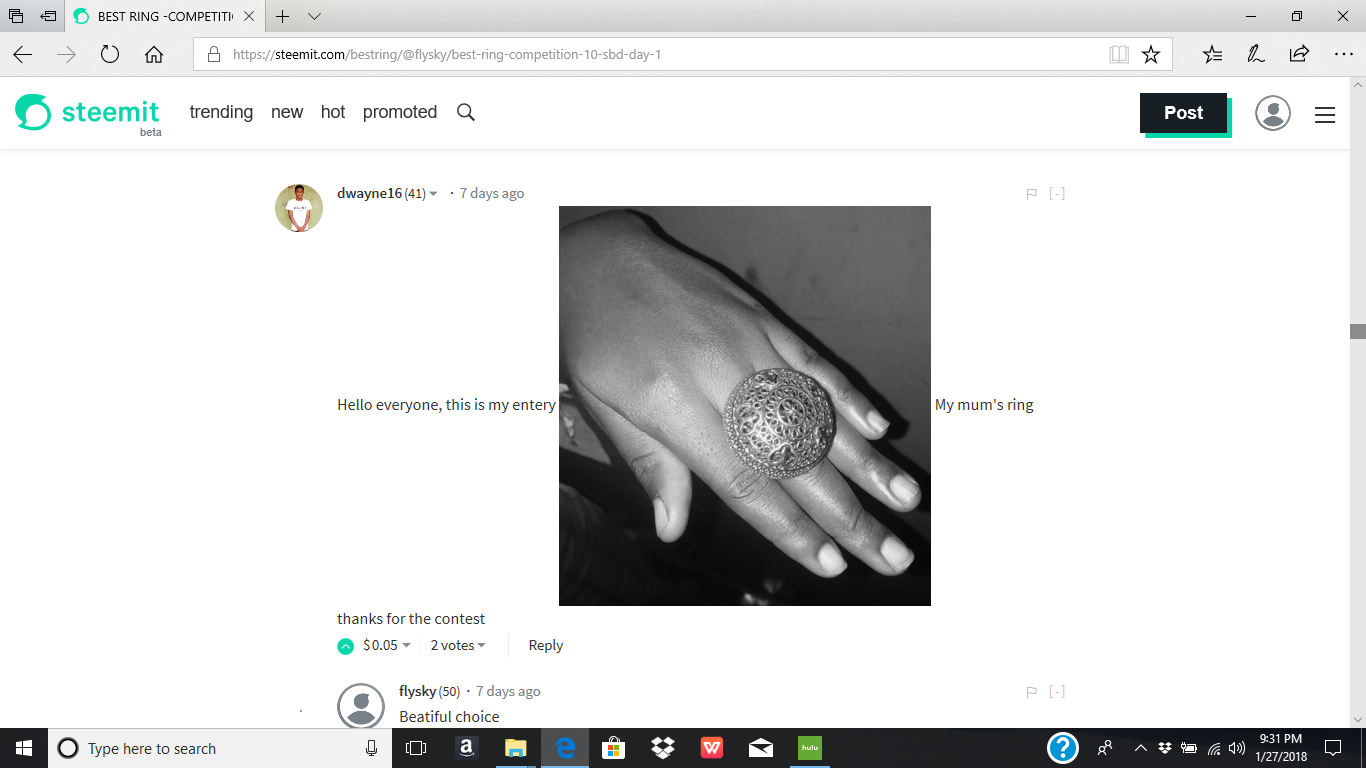Reply to dwayne16's comment

click(x=545, y=645)
